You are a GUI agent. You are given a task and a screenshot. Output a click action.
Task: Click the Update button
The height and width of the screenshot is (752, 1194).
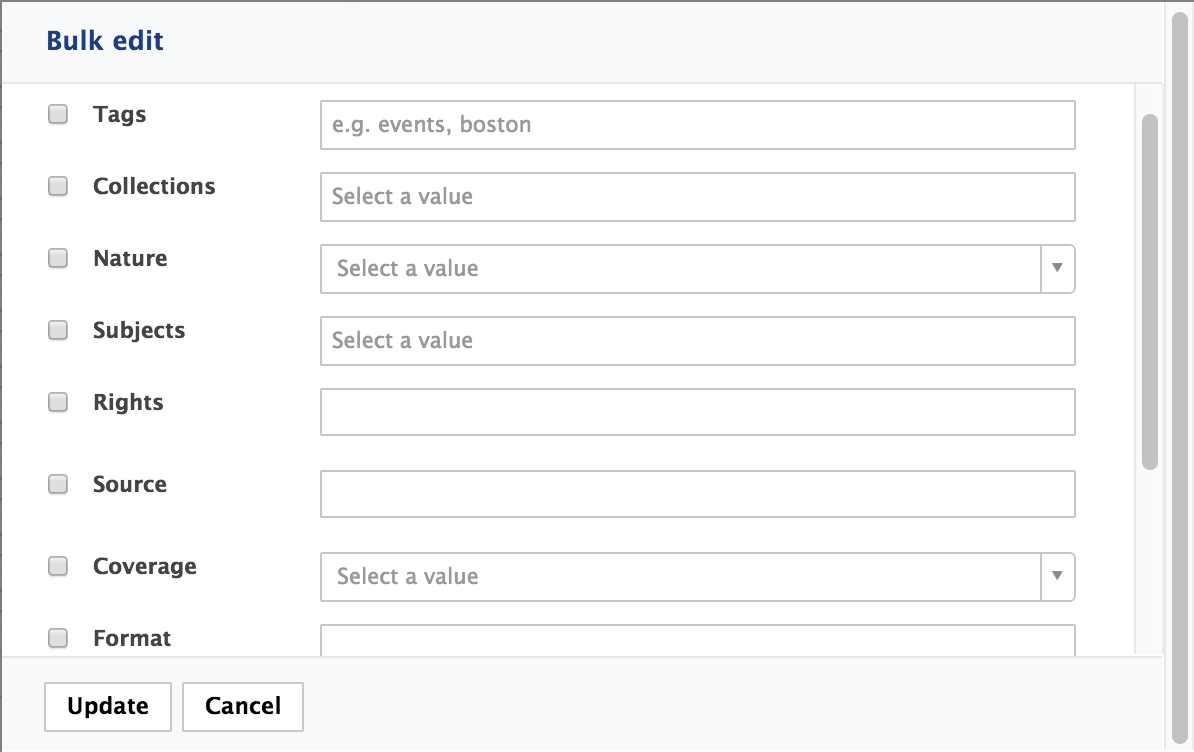[107, 706]
